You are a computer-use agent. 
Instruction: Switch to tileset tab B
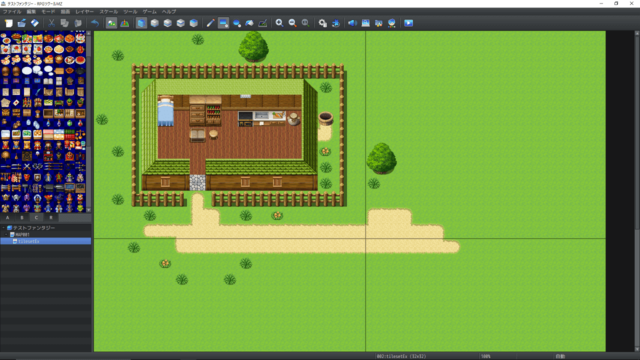[x=22, y=218]
